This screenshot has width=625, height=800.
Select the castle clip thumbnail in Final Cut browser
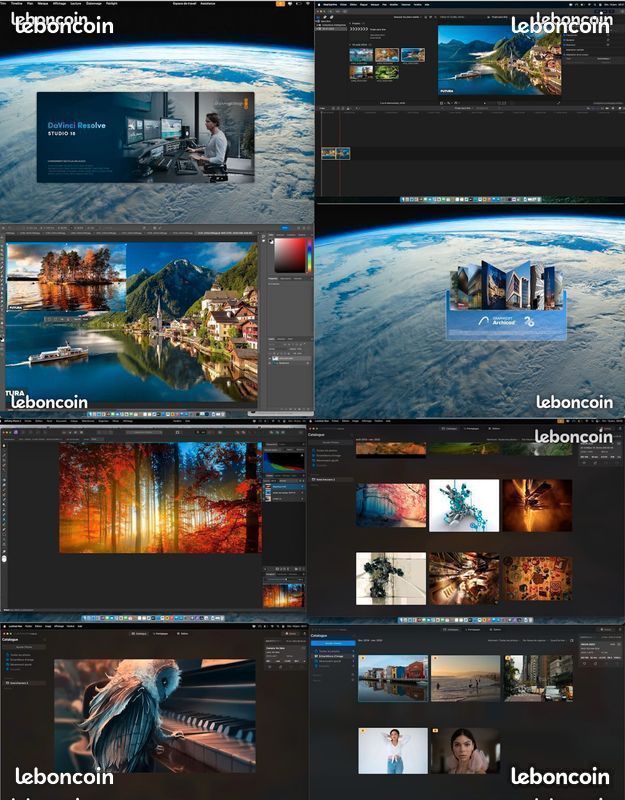coord(361,72)
